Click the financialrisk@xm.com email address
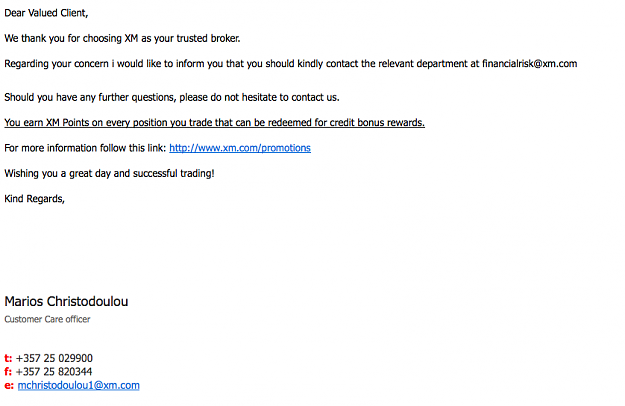Screen dimensions: 625x406 529,64
